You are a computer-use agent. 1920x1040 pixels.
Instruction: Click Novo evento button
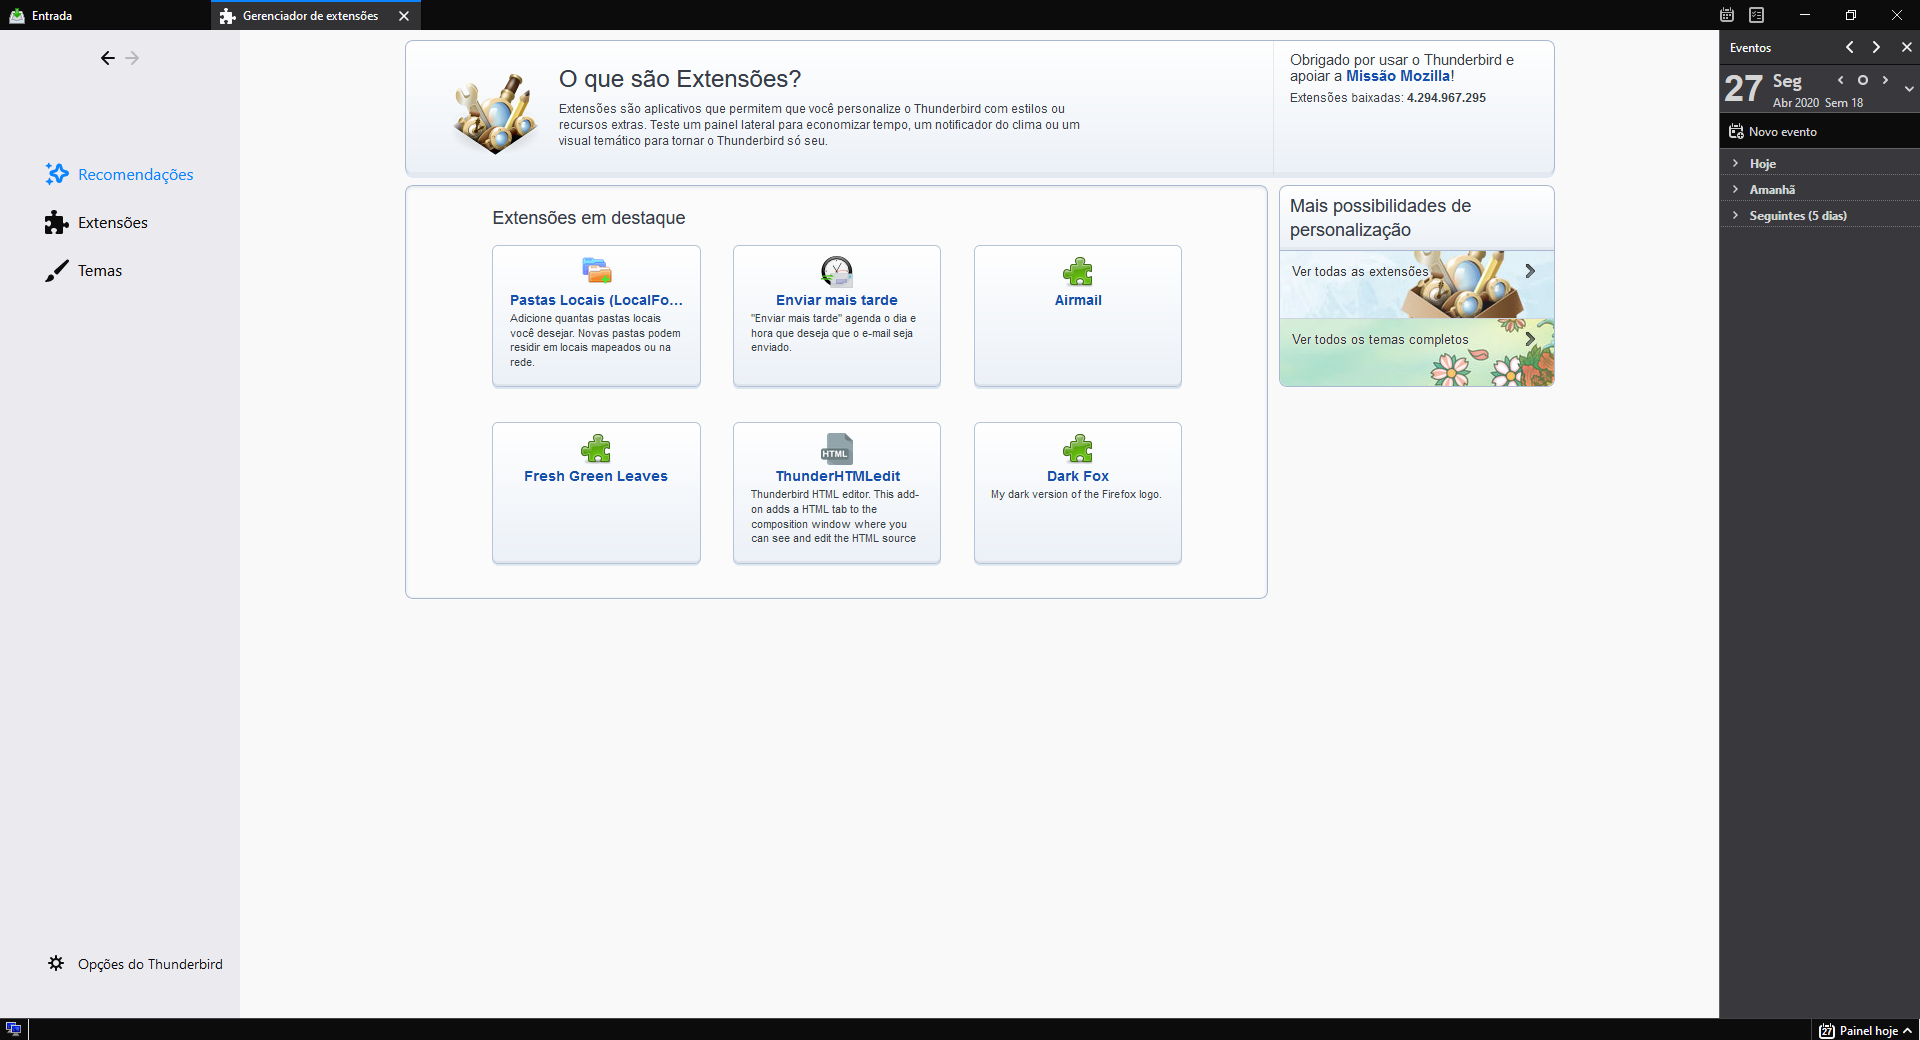(1773, 132)
